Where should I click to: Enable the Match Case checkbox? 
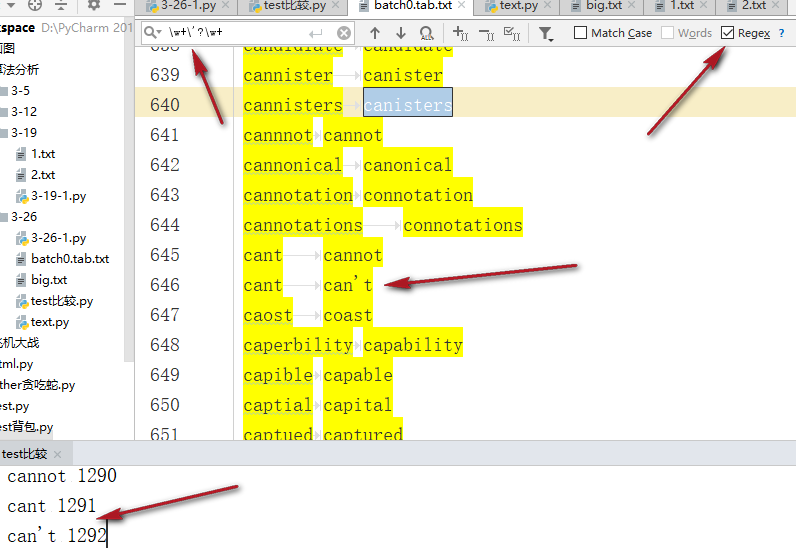(x=580, y=33)
